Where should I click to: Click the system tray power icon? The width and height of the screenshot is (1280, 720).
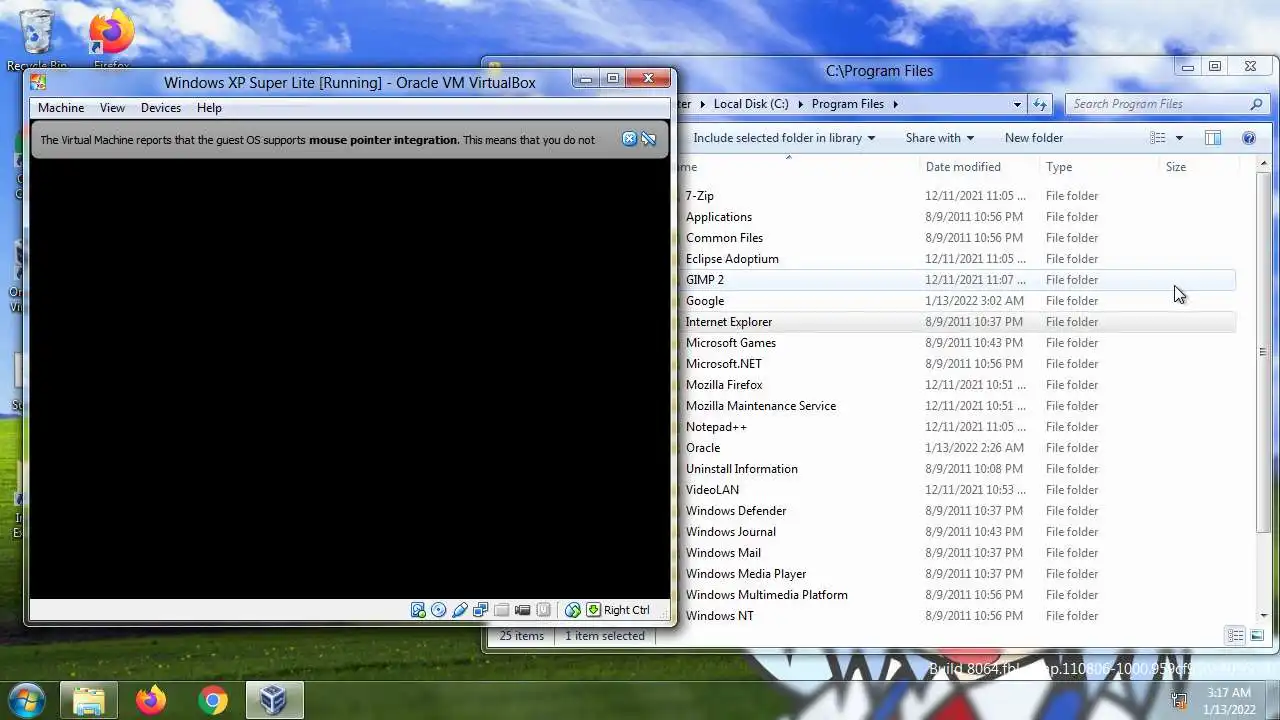(1179, 700)
